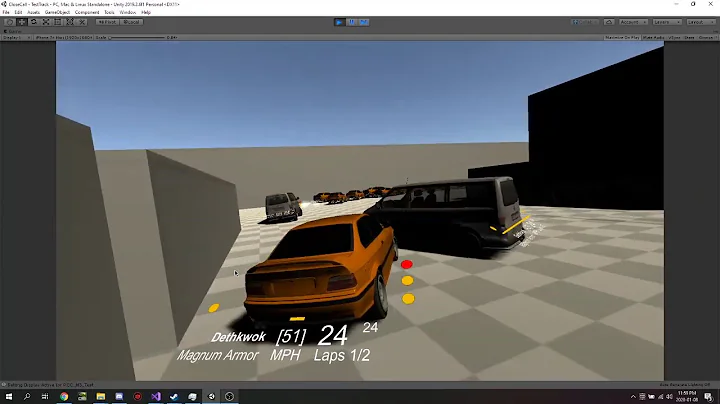This screenshot has height=404, width=720.
Task: Click the orange car in the Game view
Action: click(321, 267)
